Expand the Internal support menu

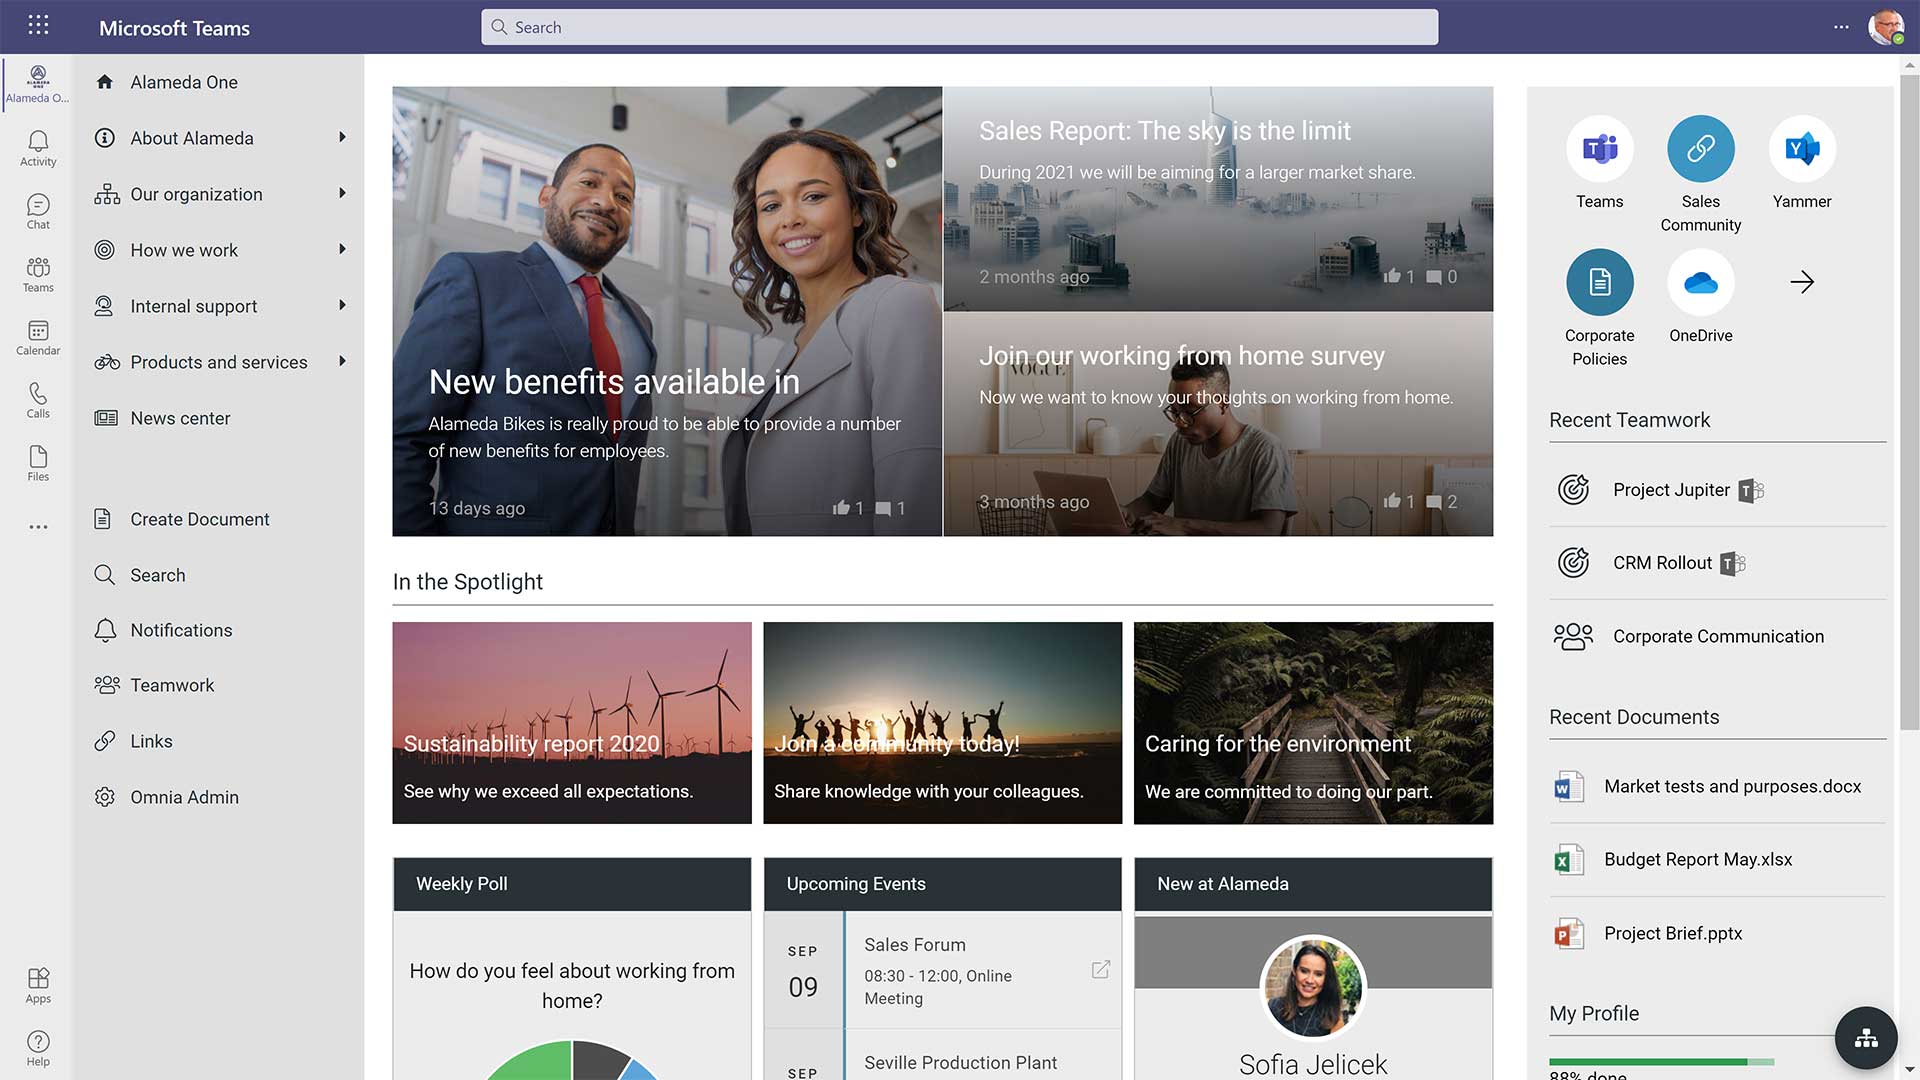[342, 305]
